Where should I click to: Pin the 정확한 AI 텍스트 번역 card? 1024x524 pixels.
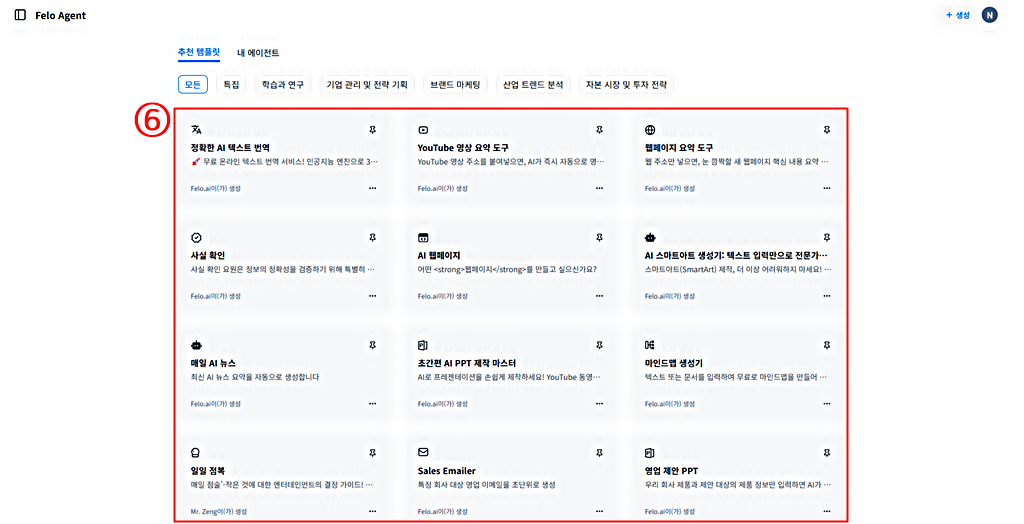pyautogui.click(x=372, y=130)
